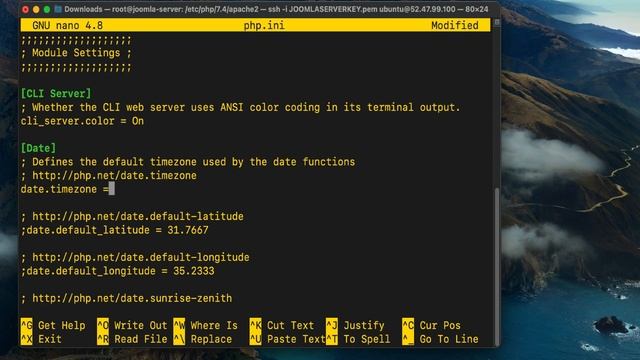
Task: Click the '^W Where Is' shortcut
Action: [x=206, y=325]
